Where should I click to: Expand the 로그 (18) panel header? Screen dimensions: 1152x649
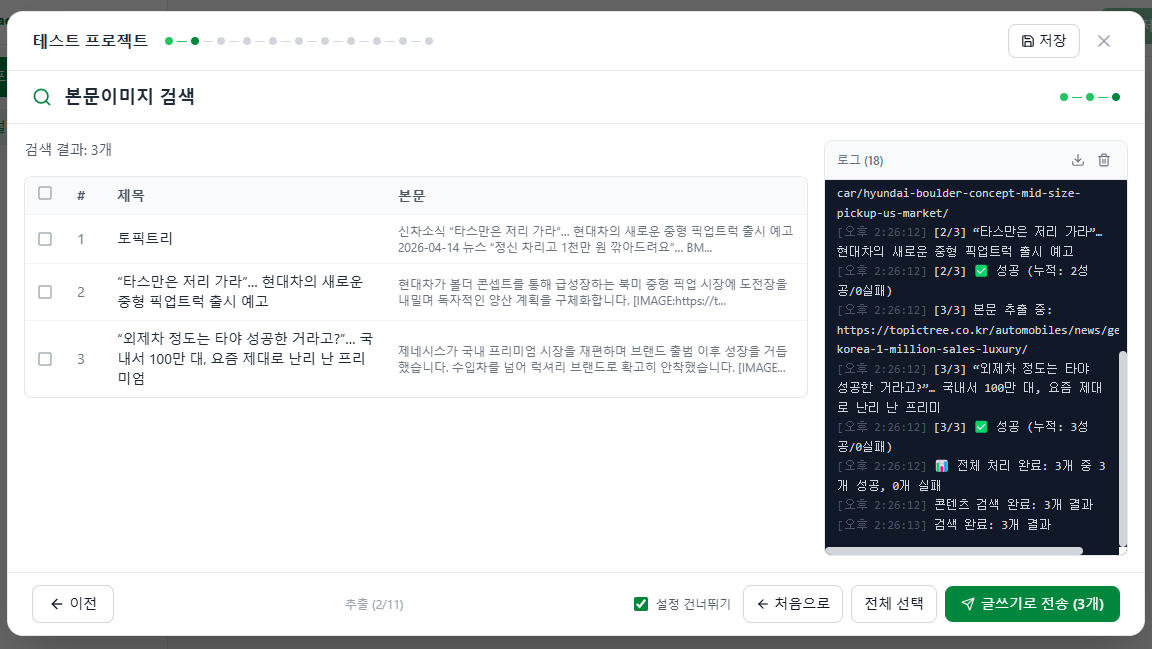(x=860, y=159)
